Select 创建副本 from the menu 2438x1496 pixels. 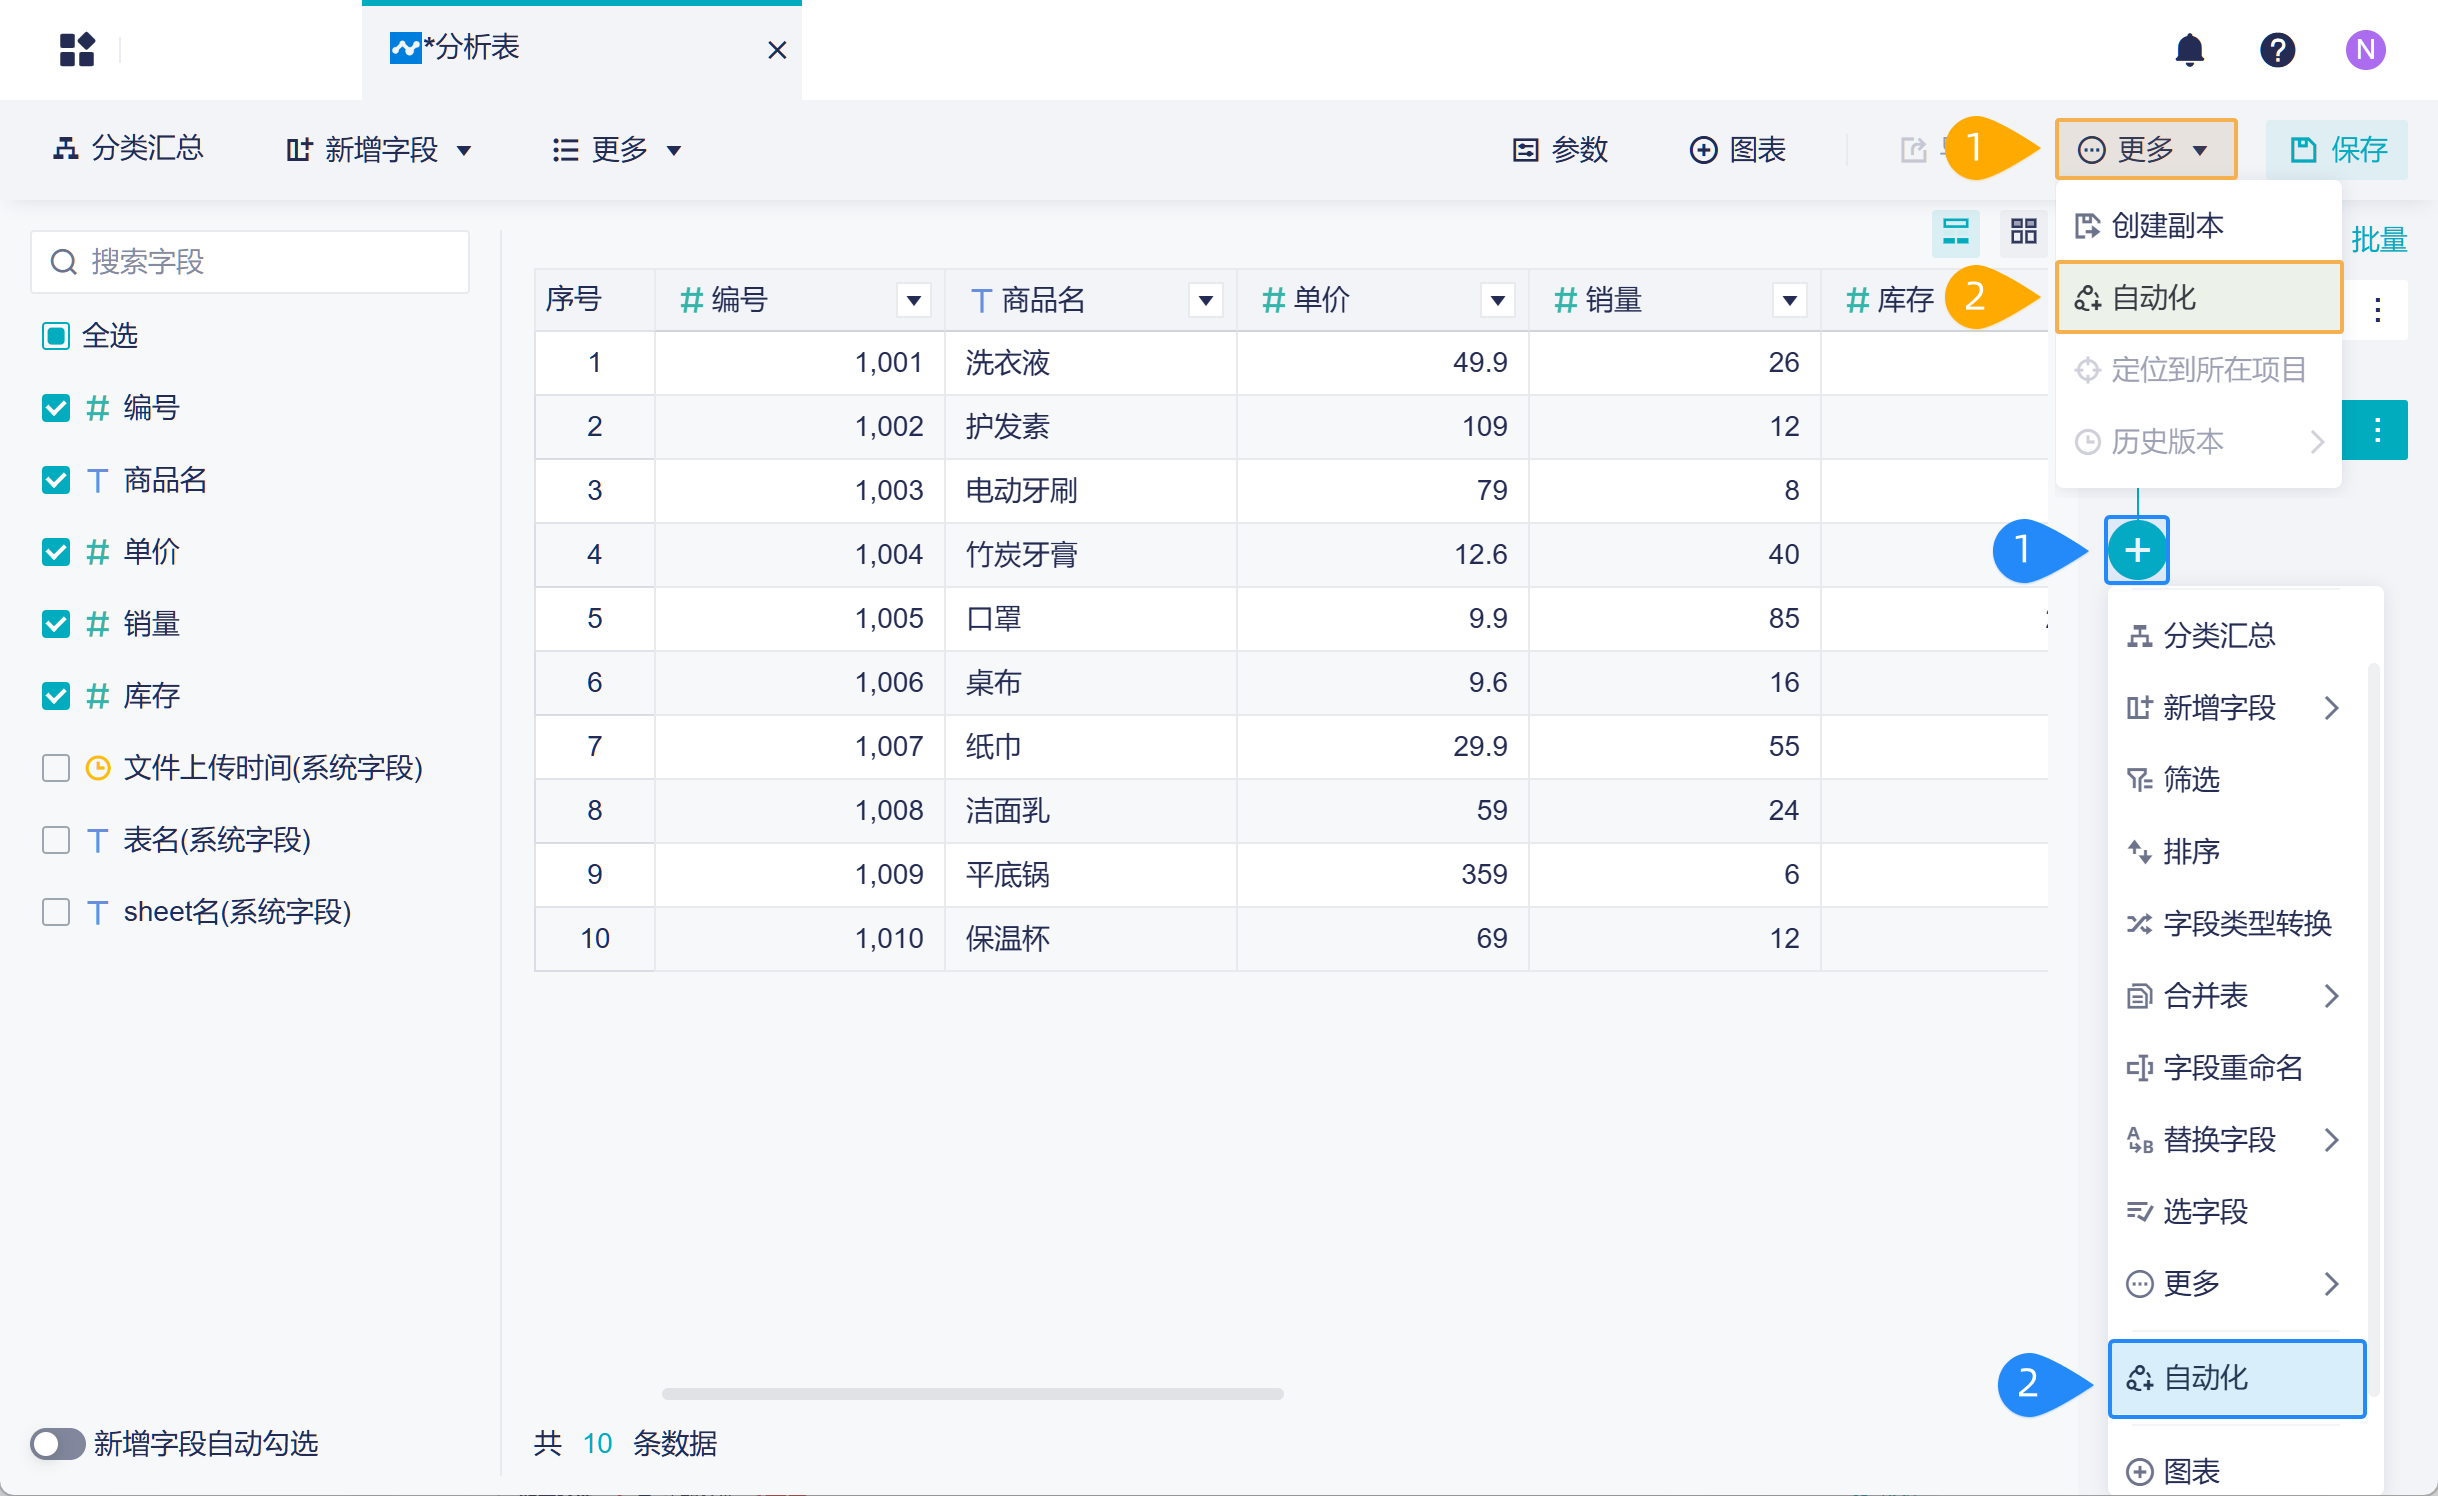coord(2198,225)
